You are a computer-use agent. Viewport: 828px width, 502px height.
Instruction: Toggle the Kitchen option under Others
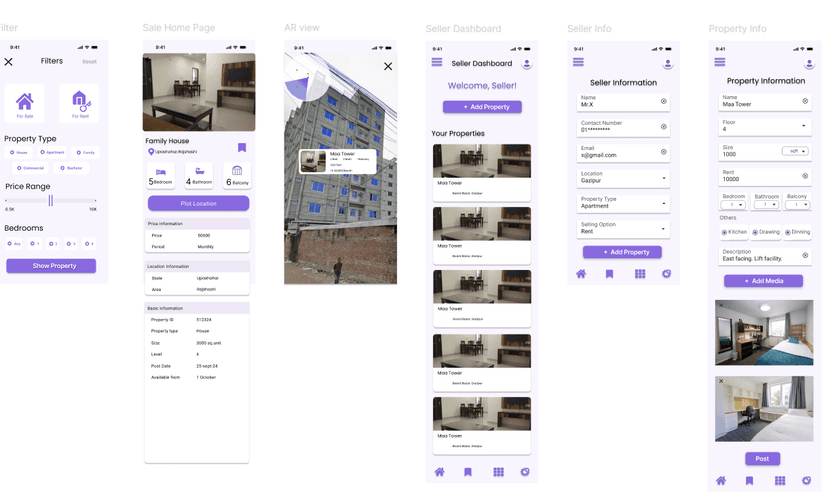pyautogui.click(x=724, y=232)
